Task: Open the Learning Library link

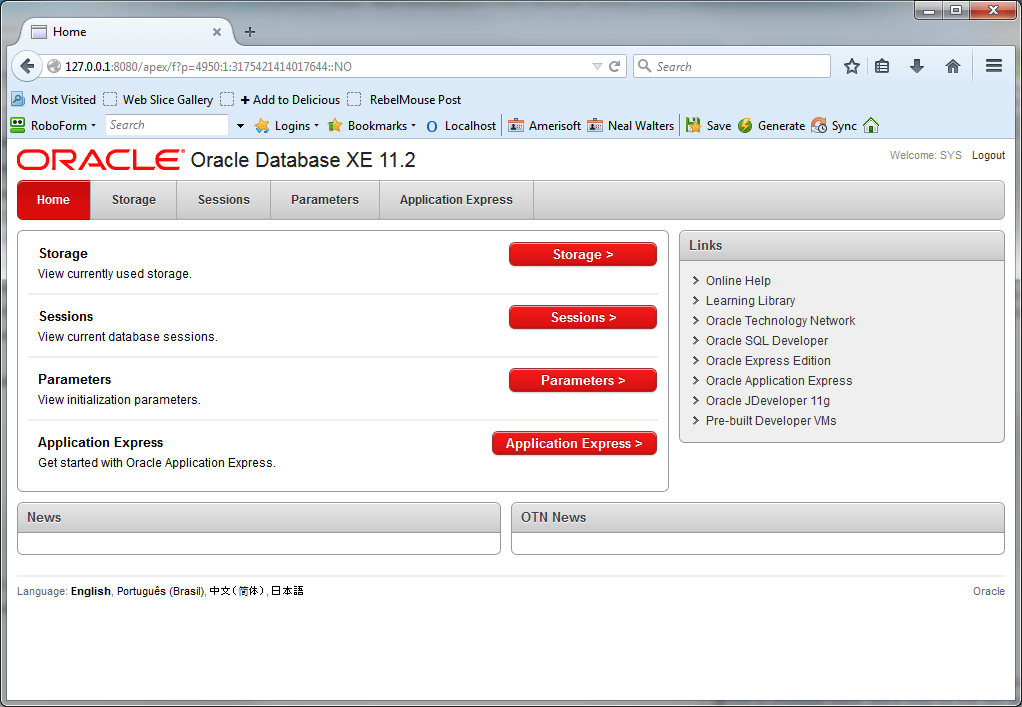Action: click(750, 301)
